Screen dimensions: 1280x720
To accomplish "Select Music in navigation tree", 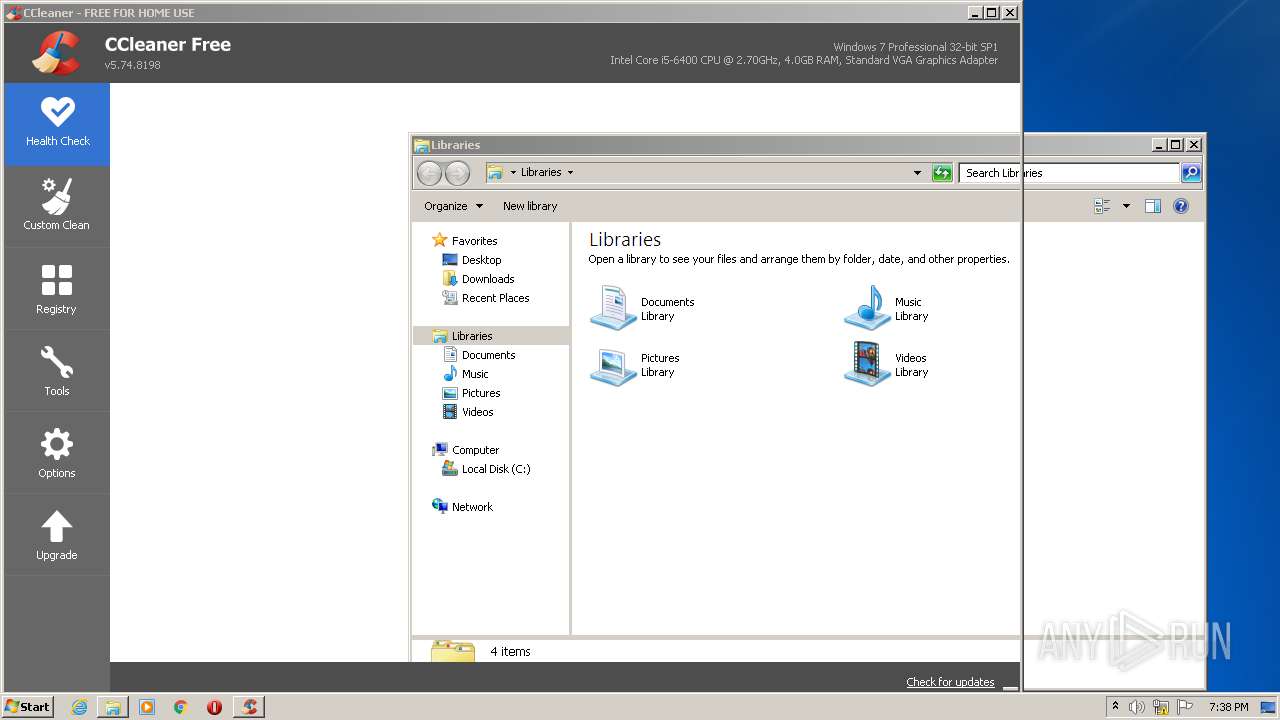I will coord(475,374).
